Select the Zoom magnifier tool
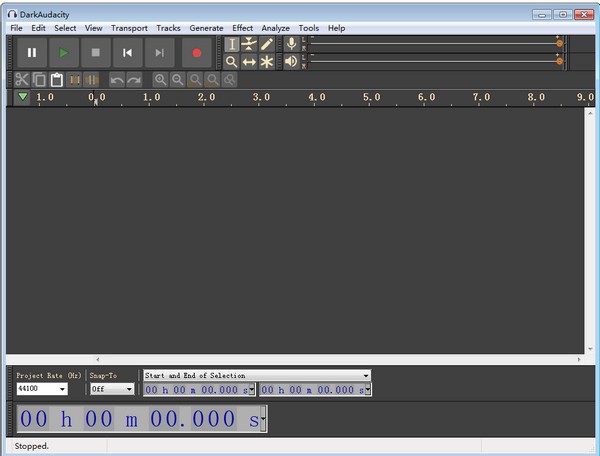This screenshot has height=456, width=600. [232, 62]
